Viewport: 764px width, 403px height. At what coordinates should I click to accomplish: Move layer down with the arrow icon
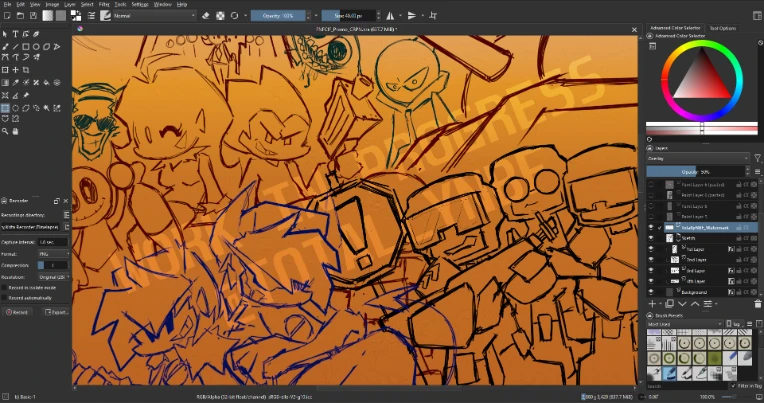pos(682,304)
